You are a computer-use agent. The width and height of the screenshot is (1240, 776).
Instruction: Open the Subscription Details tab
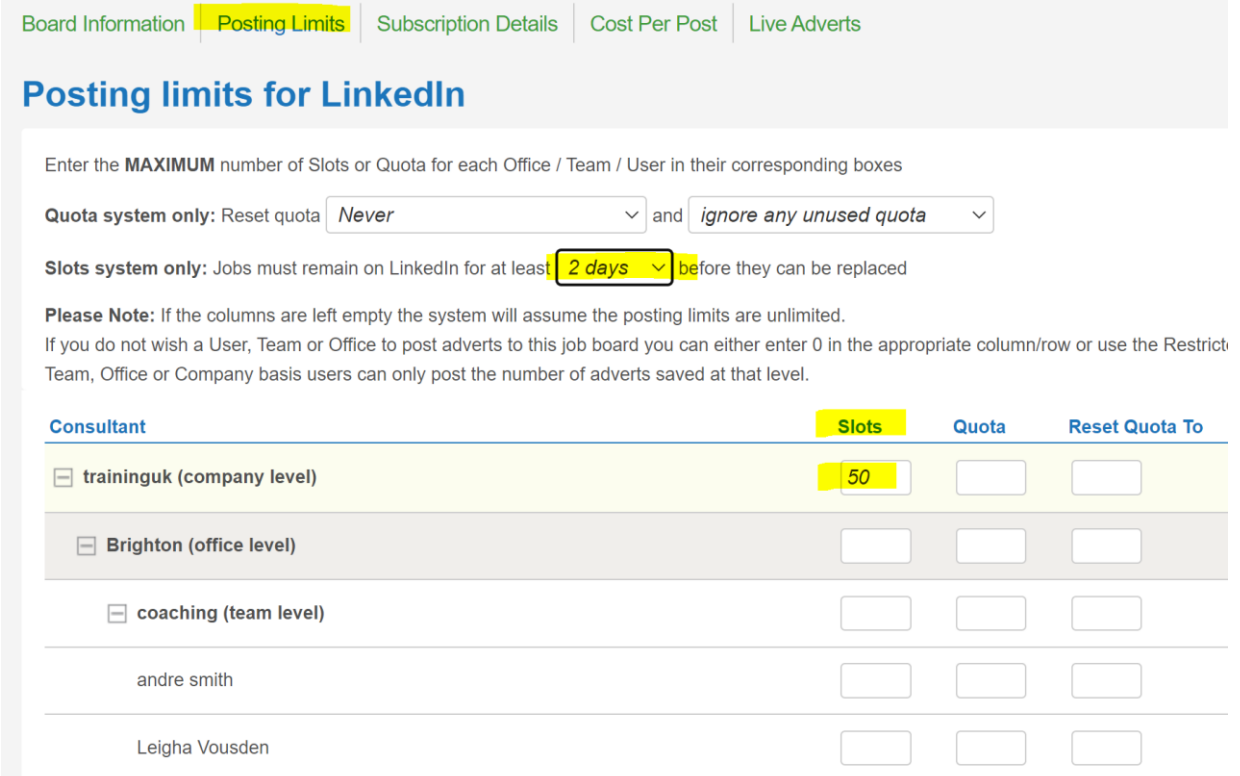(x=467, y=24)
